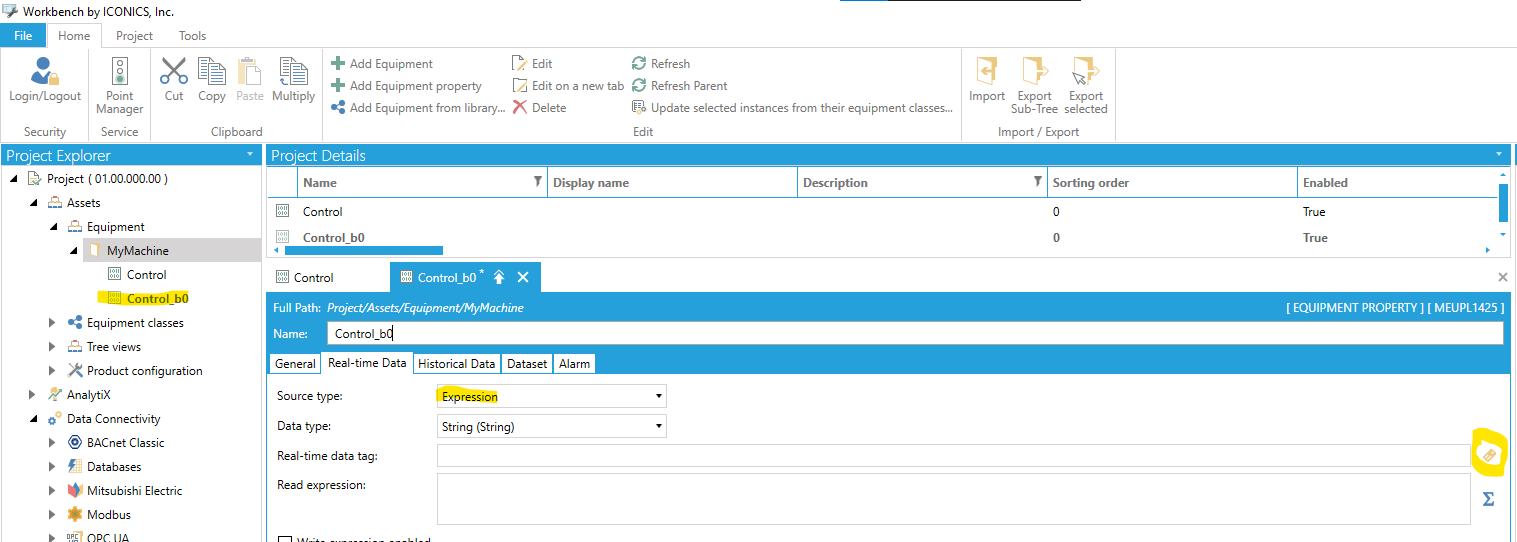Image resolution: width=1517 pixels, height=542 pixels.
Task: Click the Project Details vertical scrollbar
Action: pos(1502,203)
